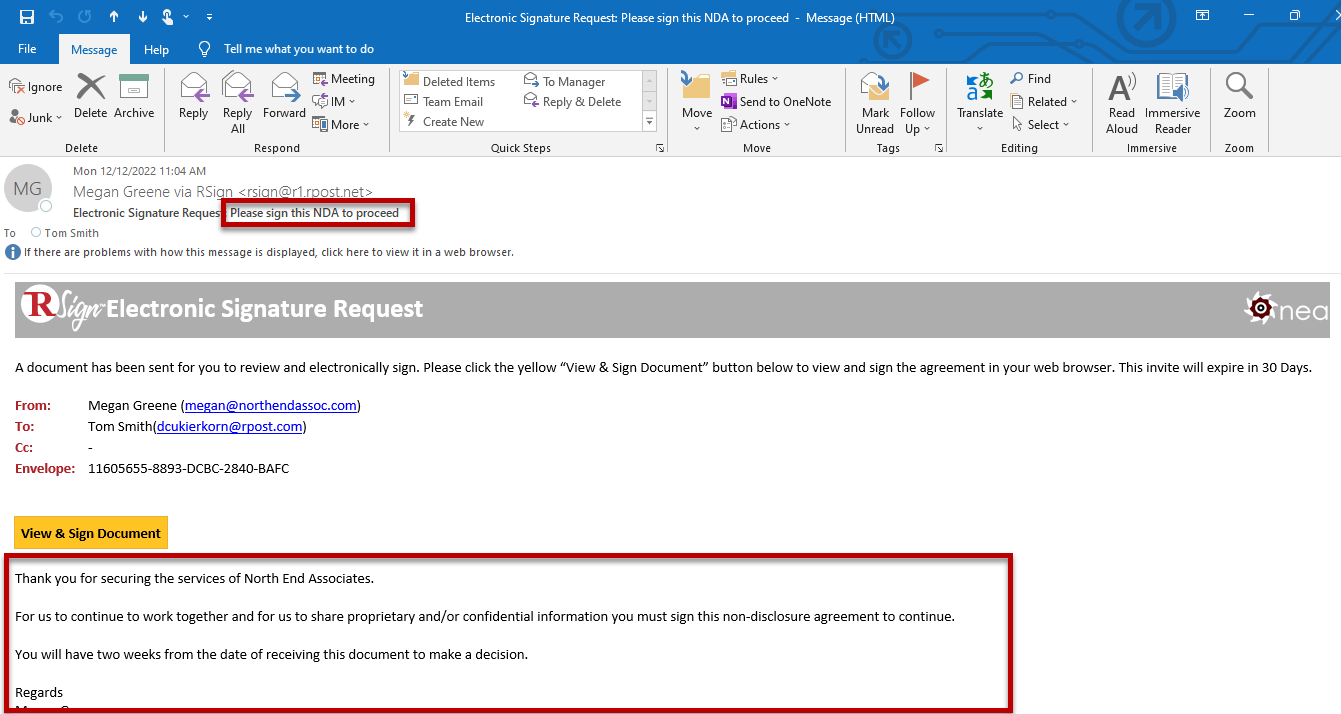The height and width of the screenshot is (714, 1341).
Task: Open Ribbon Display Options in title bar
Action: coord(1203,16)
